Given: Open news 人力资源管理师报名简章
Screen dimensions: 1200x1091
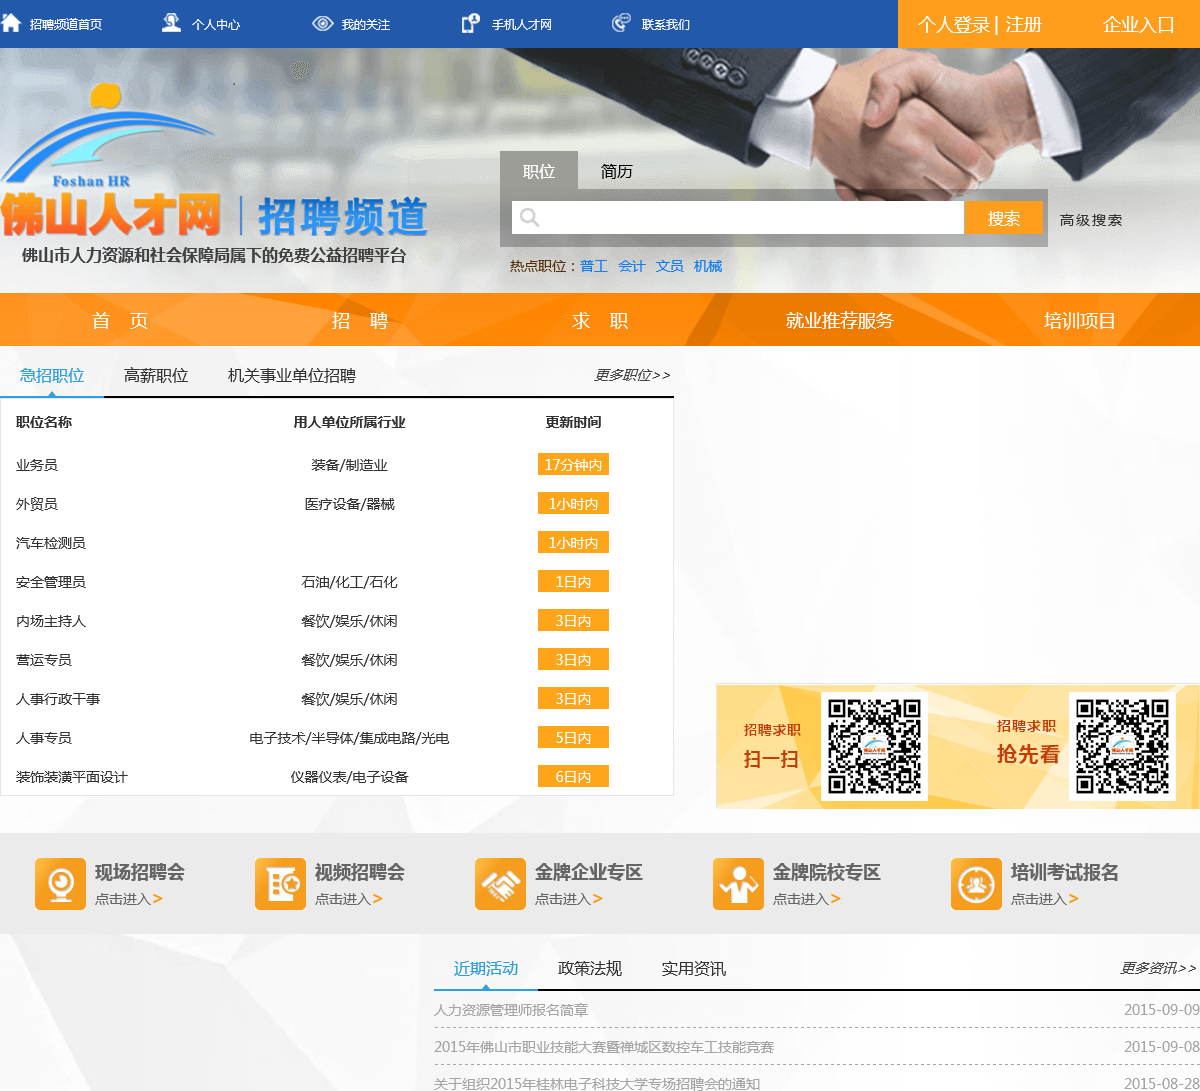Looking at the screenshot, I should pos(511,1010).
